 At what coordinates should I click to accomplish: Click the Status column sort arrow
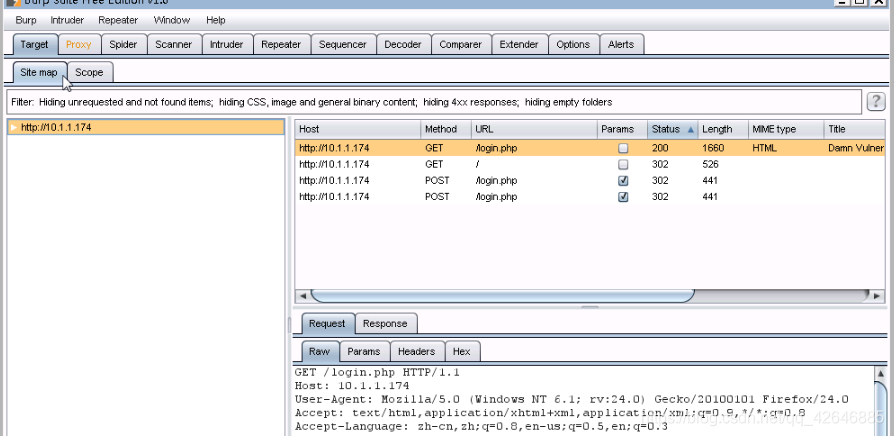(689, 130)
